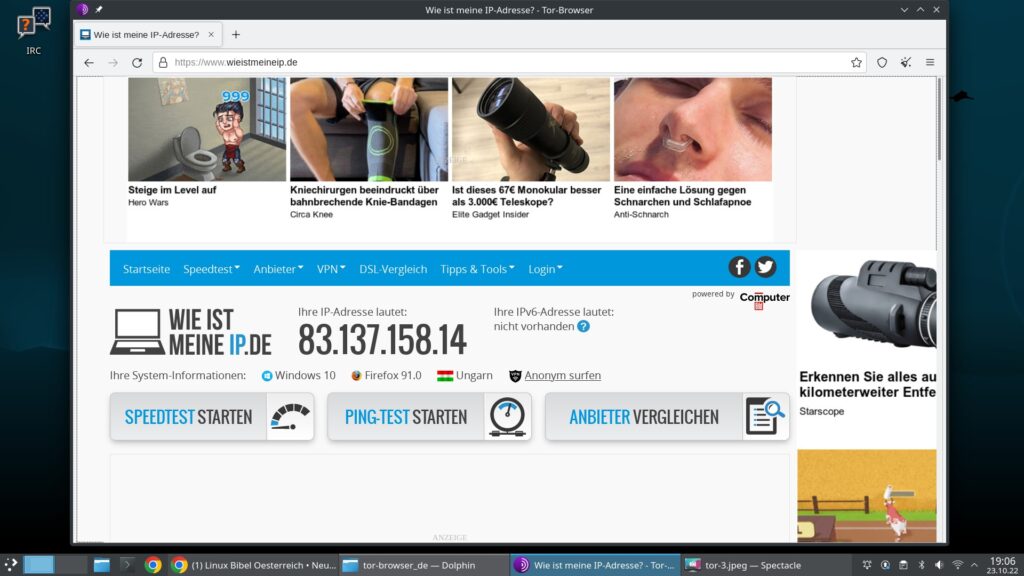
Task: Open the browser hamburger menu
Action: point(930,63)
